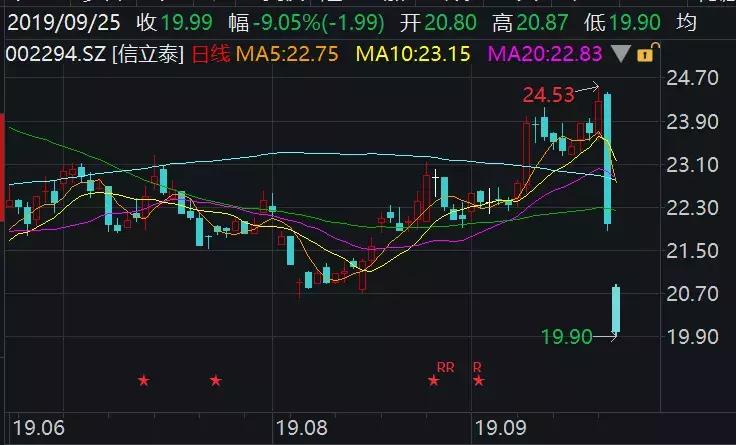Image resolution: width=736 pixels, height=445 pixels.
Task: Click the 19.06 date axis label
Action: click(x=38, y=428)
